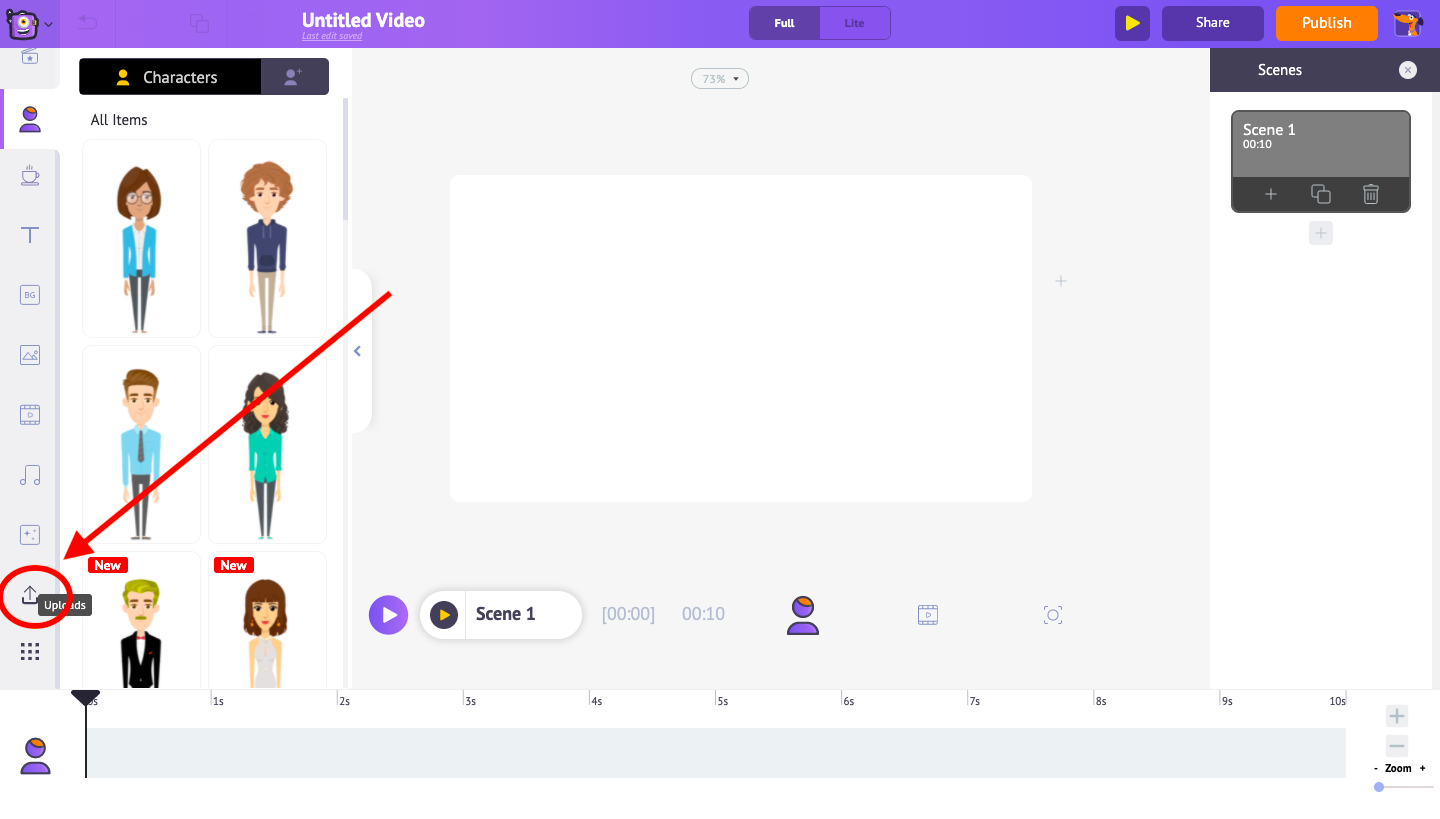Open the Properties coffee cup icon
This screenshot has height=819, width=1440.
click(x=30, y=176)
